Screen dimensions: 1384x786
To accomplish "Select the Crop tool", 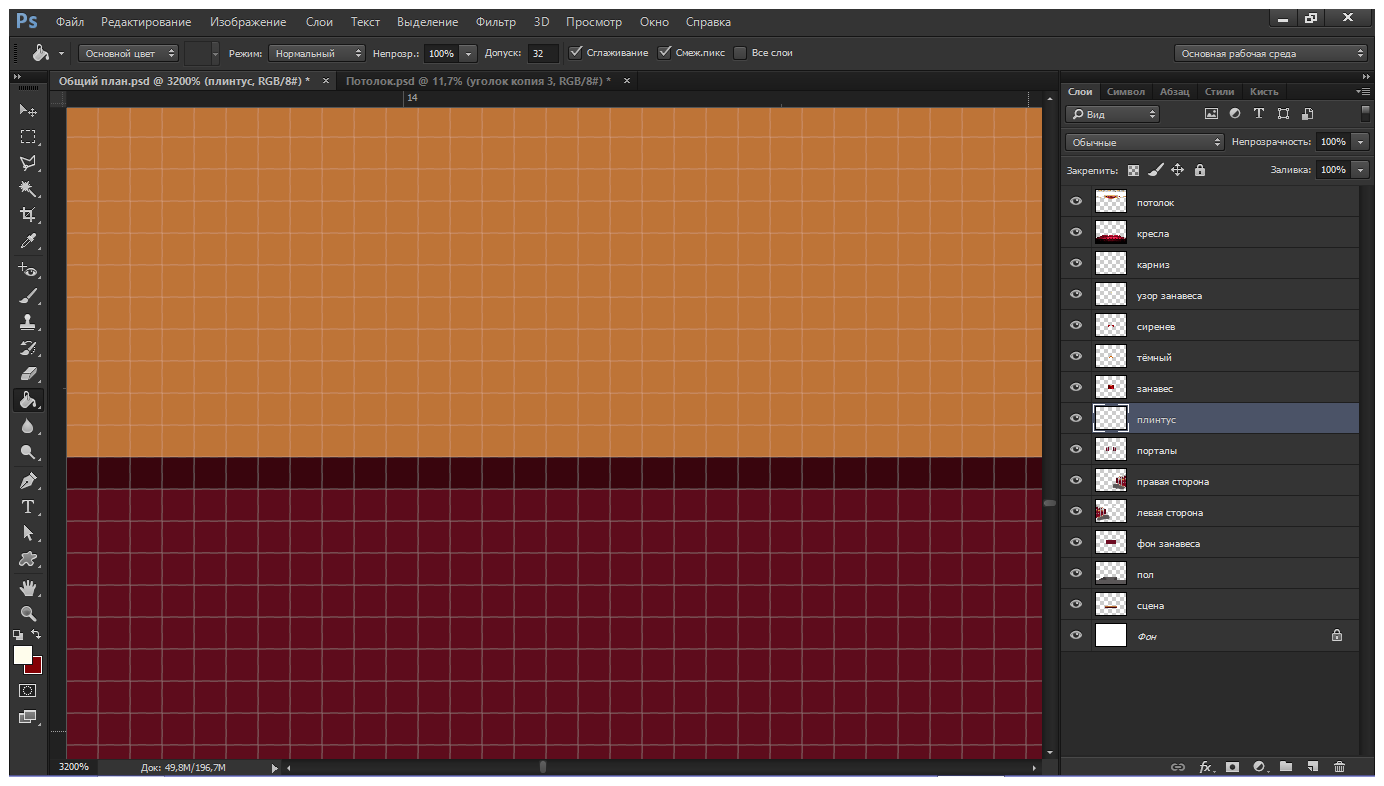I will click(28, 215).
